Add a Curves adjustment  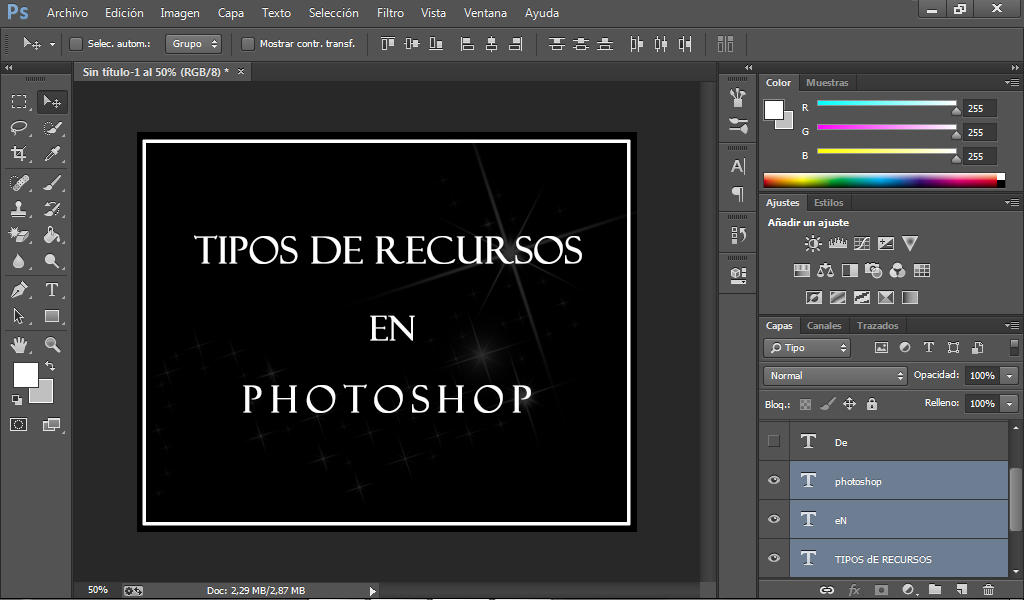pos(861,244)
